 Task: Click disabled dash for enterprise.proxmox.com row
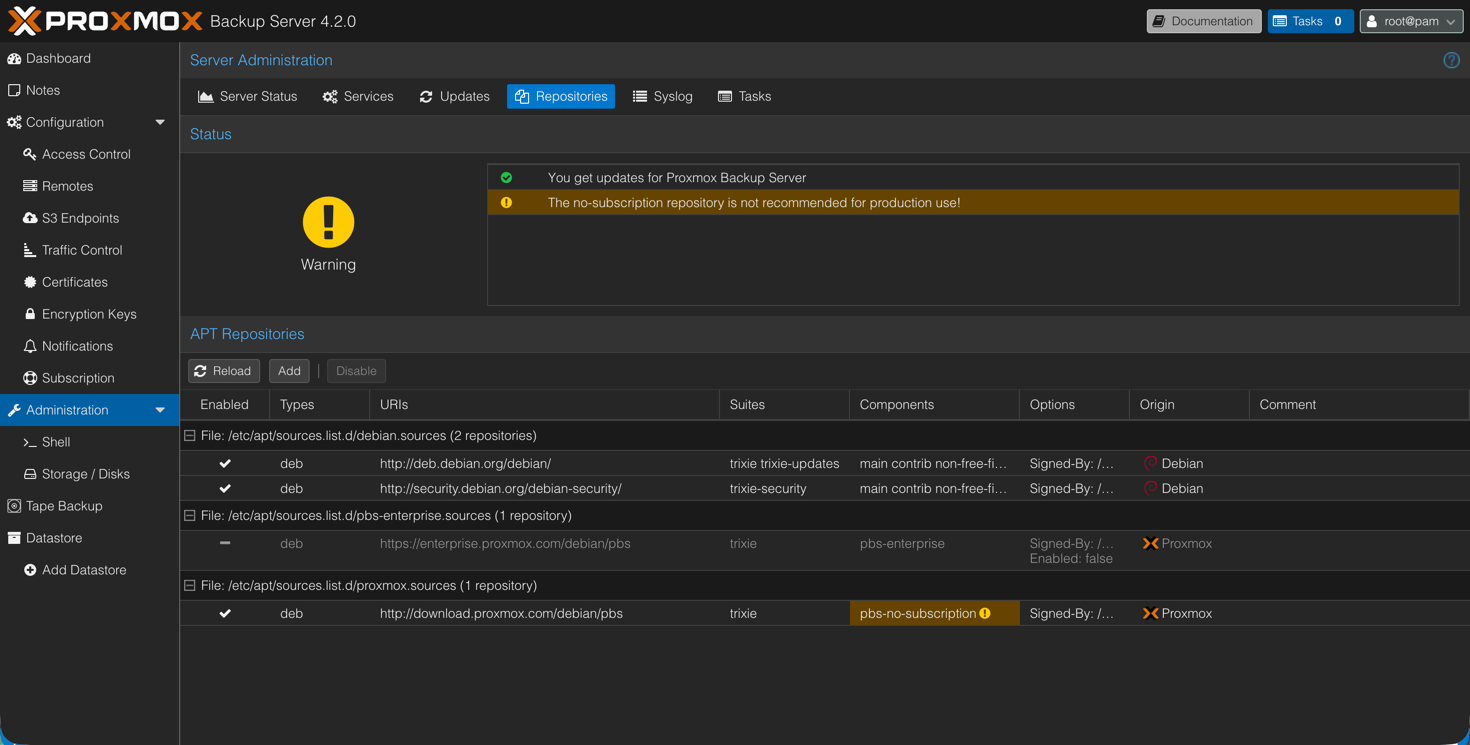[x=225, y=543]
